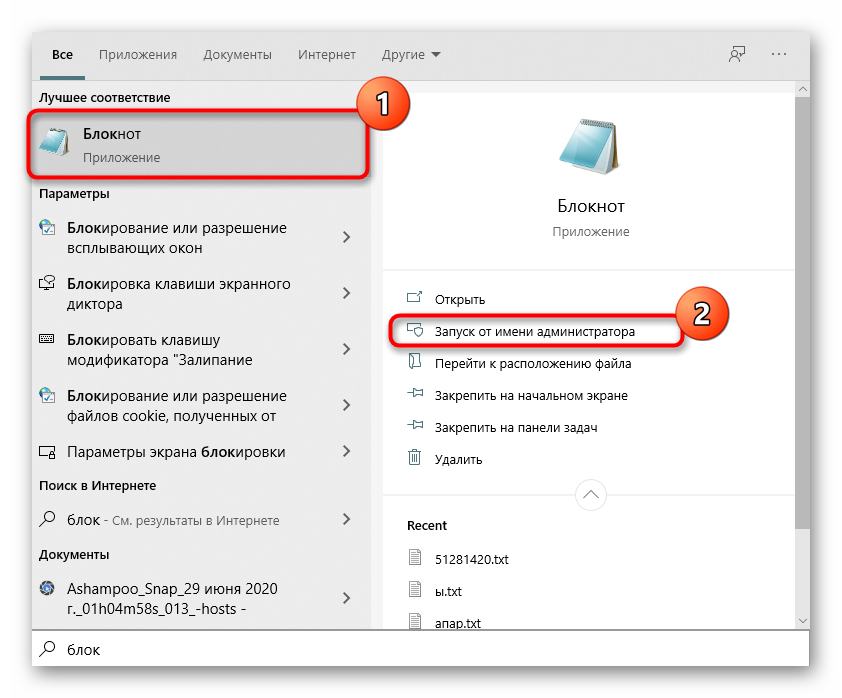Expand arrow for Ashampoo_Snap document
Viewport: 842px width, 698px height.
[346, 598]
